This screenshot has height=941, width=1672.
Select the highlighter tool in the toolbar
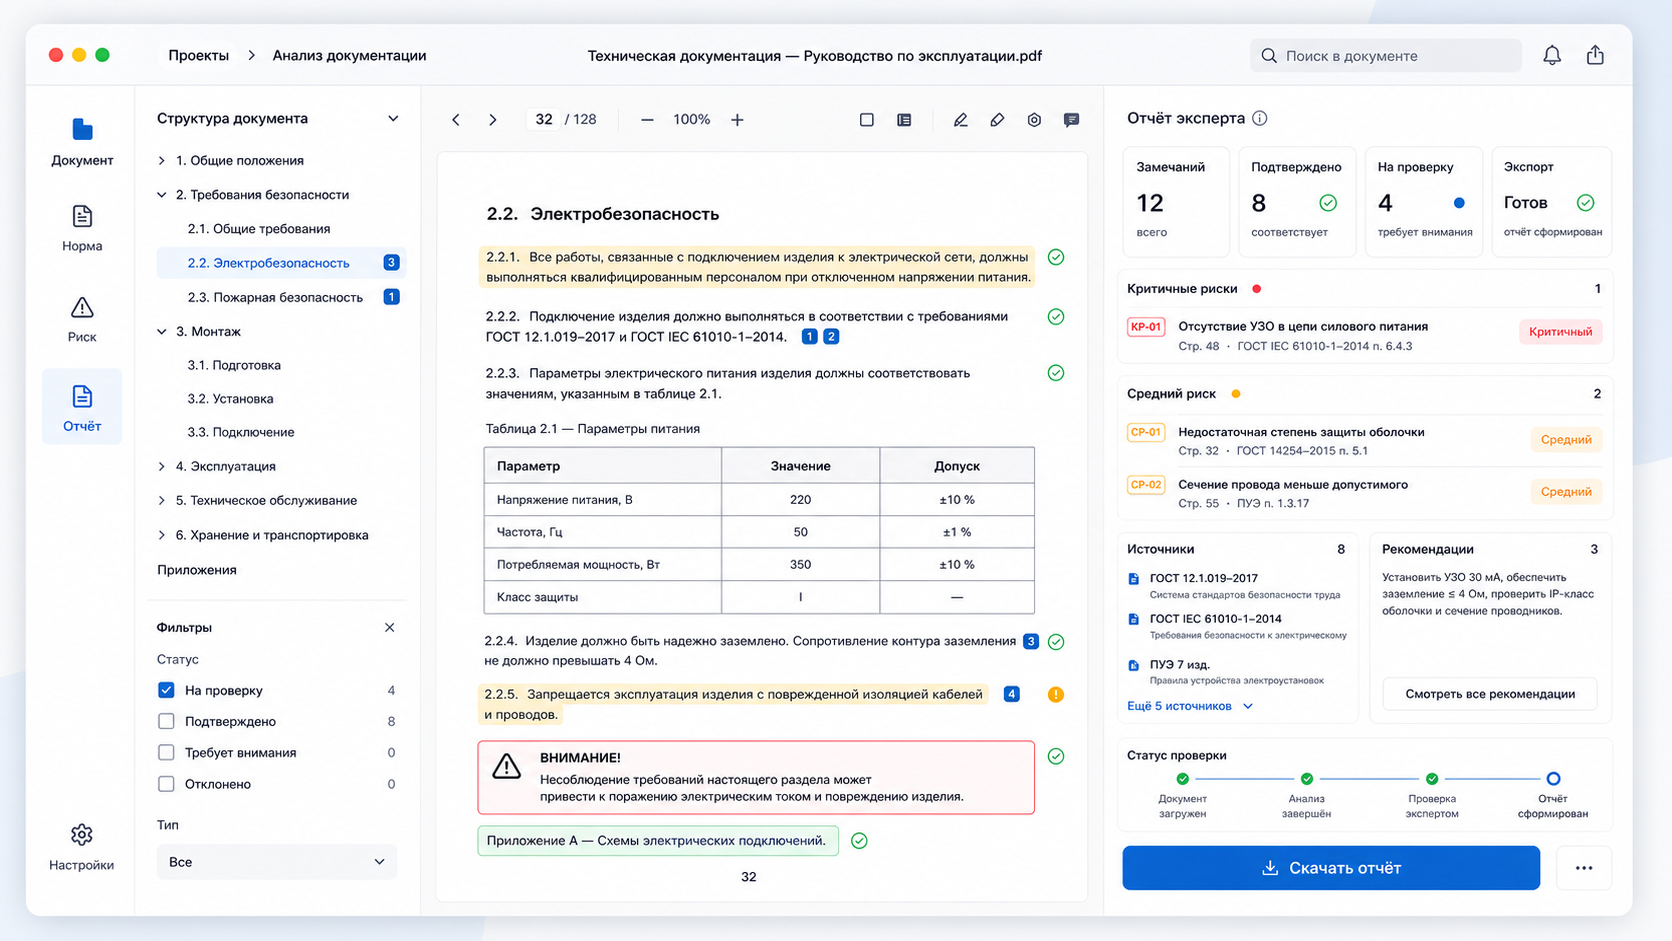997,120
